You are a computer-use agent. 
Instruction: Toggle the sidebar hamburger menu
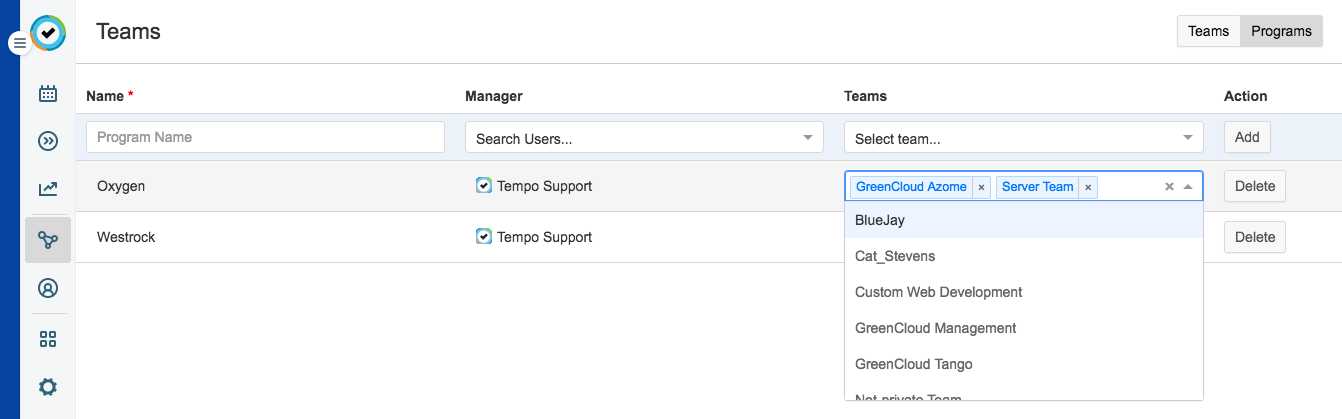[19, 43]
